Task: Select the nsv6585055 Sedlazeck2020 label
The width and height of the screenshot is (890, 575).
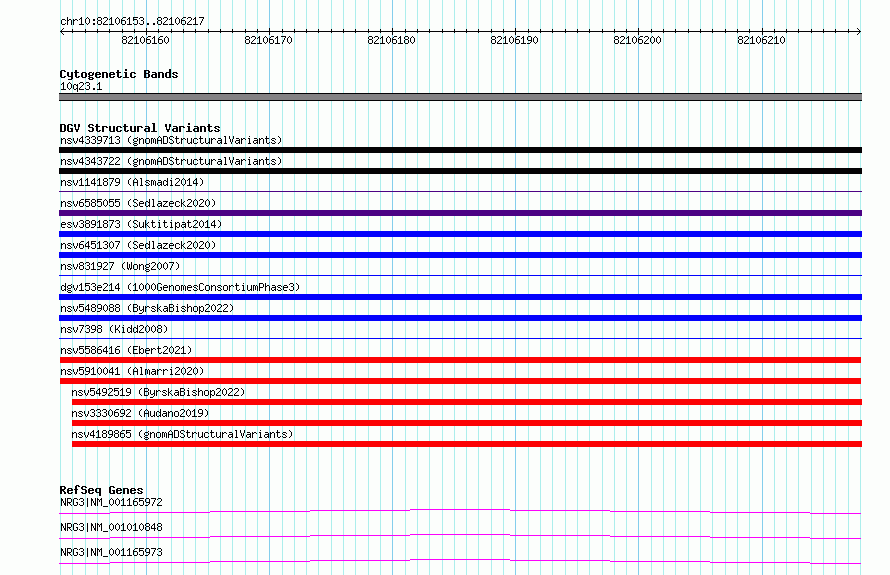Action: [x=138, y=203]
